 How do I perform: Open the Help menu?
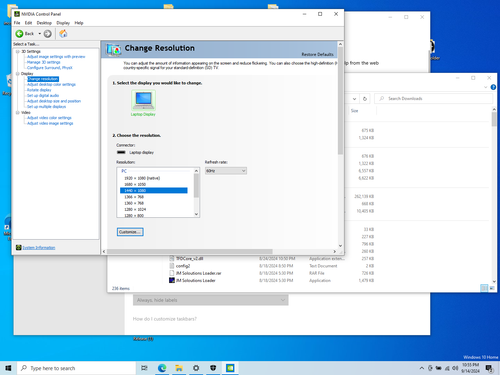coord(79,23)
